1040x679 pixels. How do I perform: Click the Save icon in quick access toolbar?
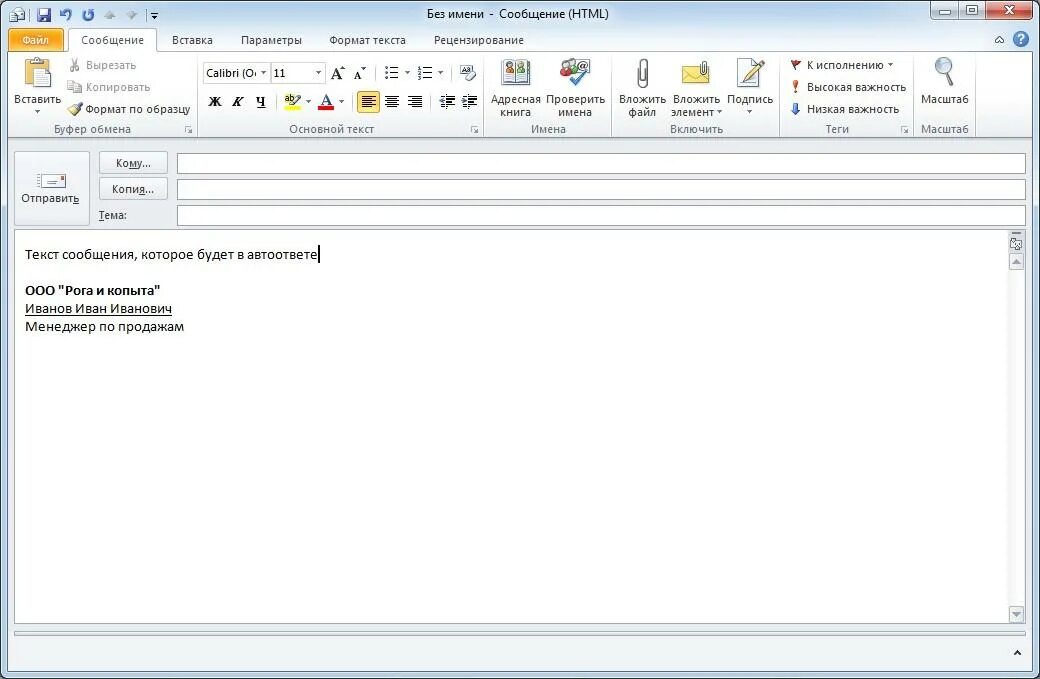pyautogui.click(x=44, y=14)
